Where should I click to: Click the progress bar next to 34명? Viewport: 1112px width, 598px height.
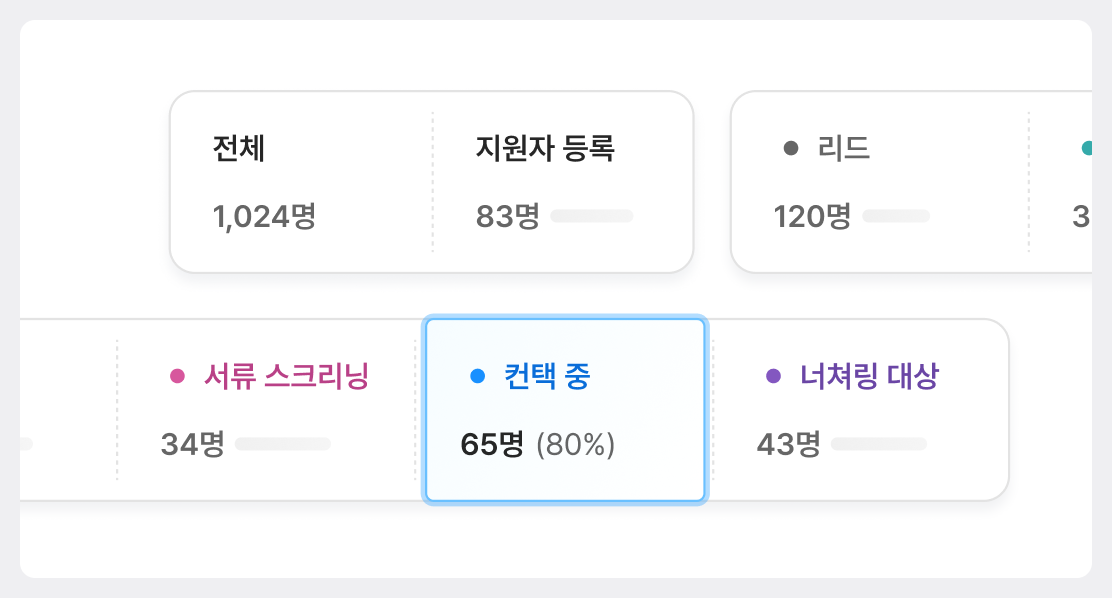[x=283, y=444]
